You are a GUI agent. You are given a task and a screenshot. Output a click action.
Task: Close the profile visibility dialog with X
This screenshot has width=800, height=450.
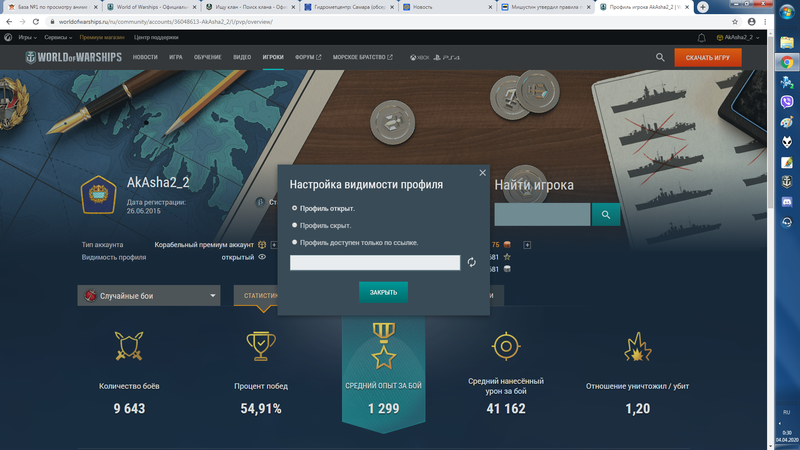(483, 173)
